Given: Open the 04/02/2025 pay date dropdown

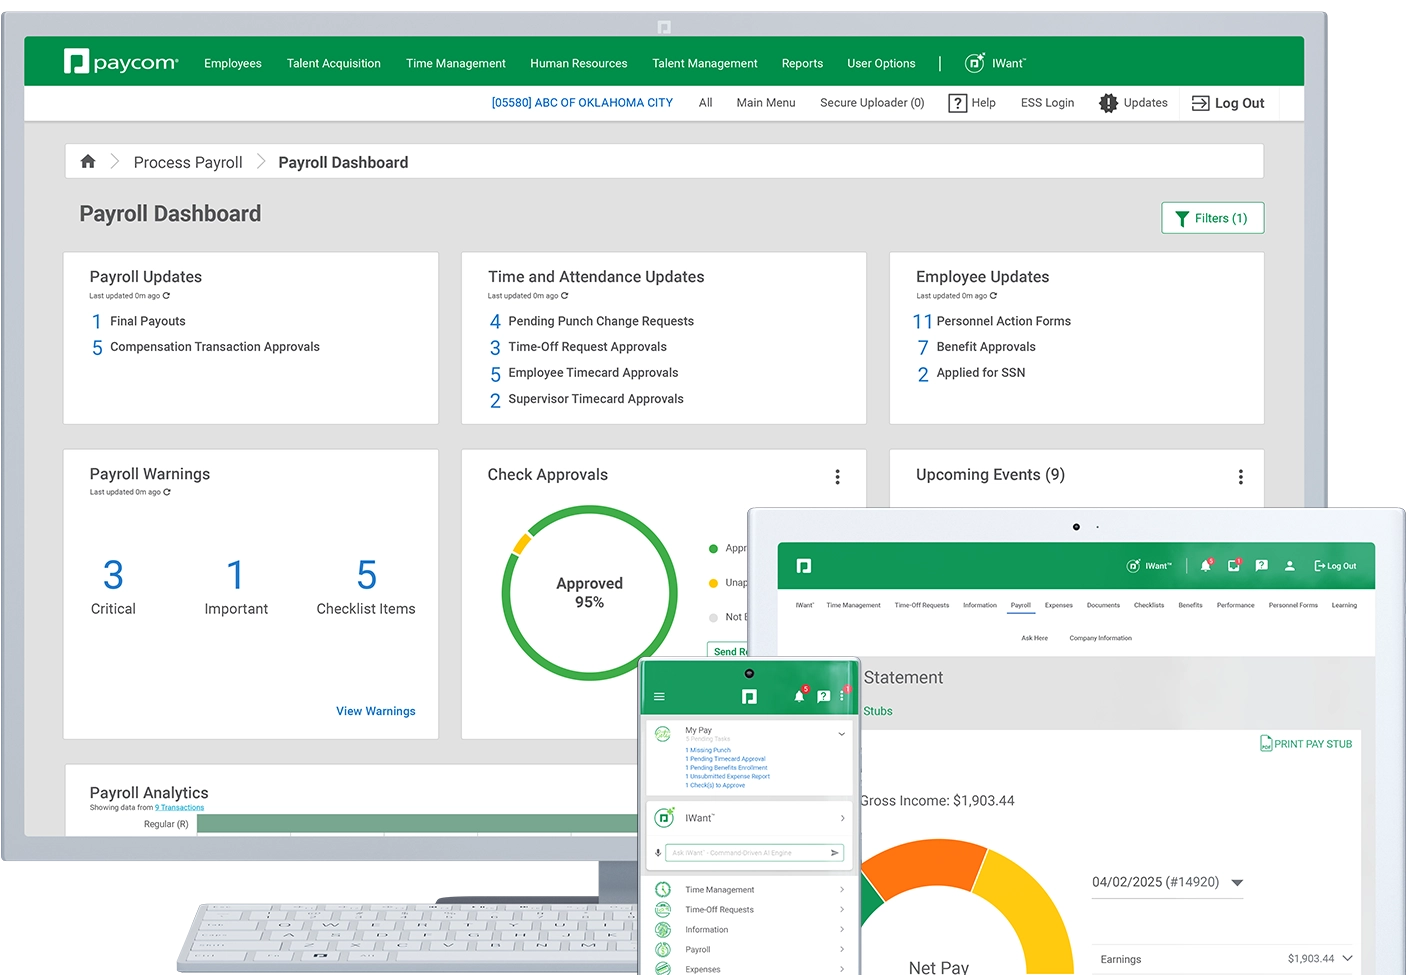Looking at the screenshot, I should coord(1237,883).
